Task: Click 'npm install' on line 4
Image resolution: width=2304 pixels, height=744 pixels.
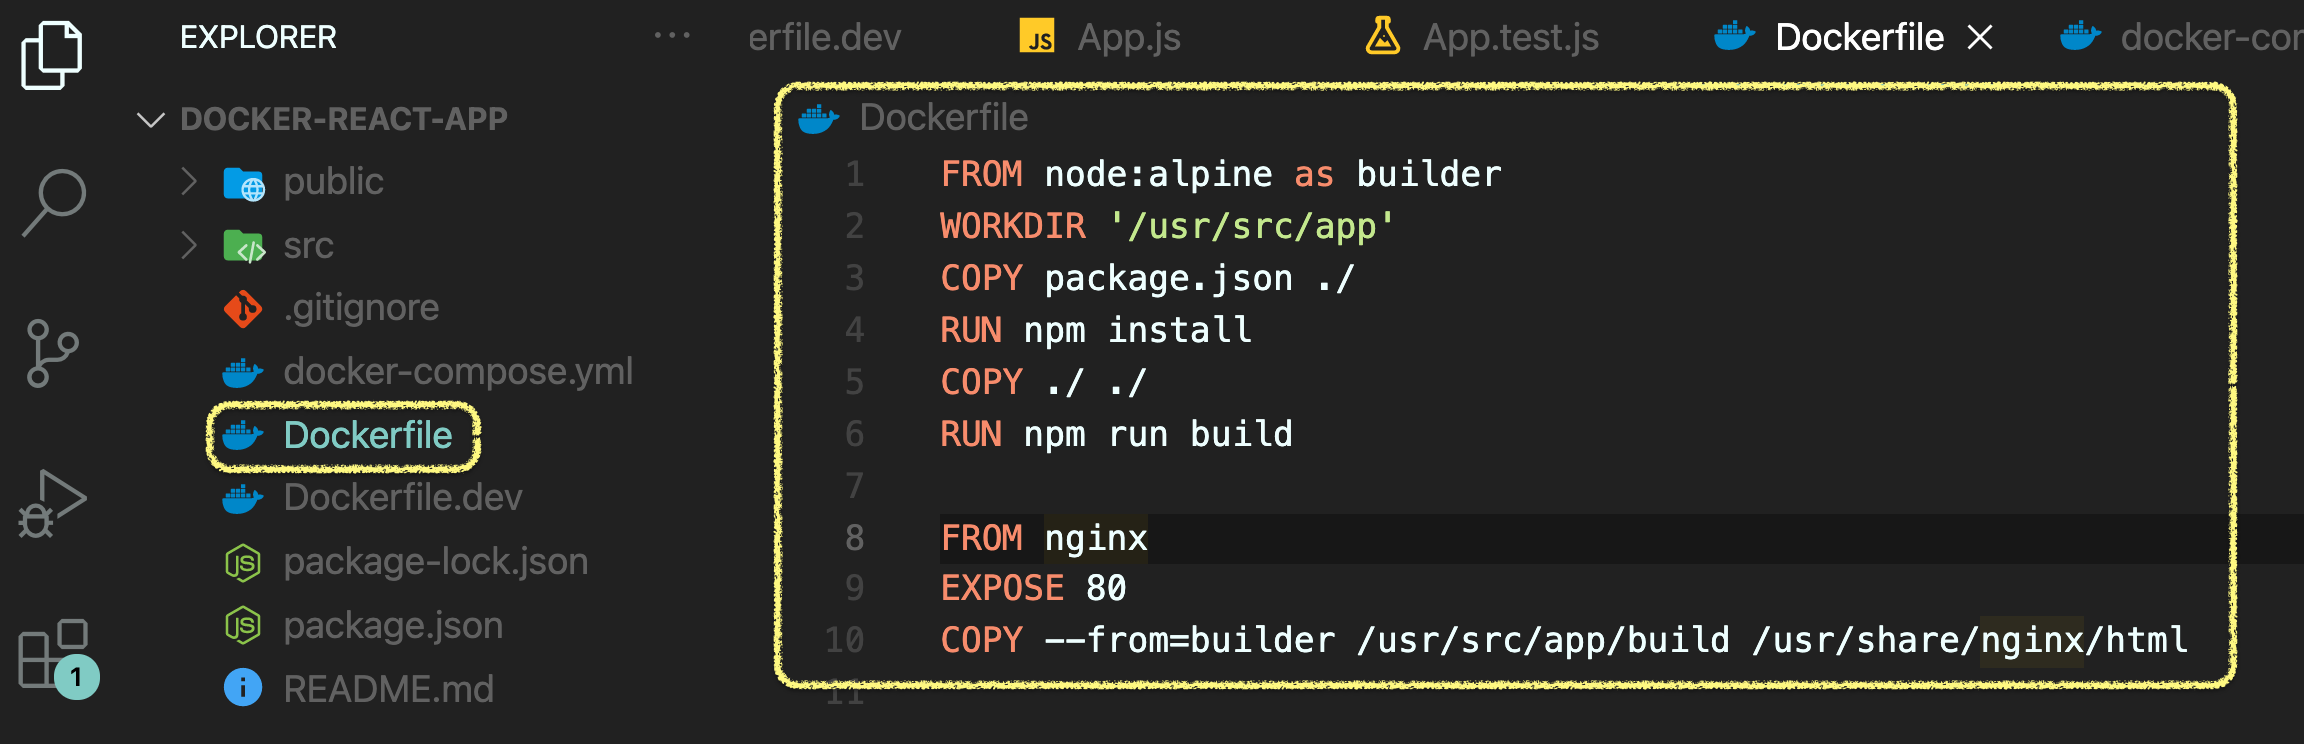Action: click(1138, 330)
